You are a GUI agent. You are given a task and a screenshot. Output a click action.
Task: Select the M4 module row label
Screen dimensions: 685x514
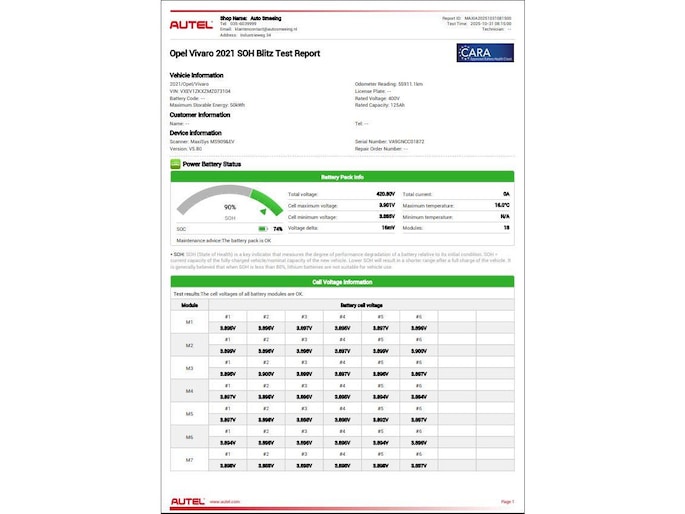pos(189,390)
